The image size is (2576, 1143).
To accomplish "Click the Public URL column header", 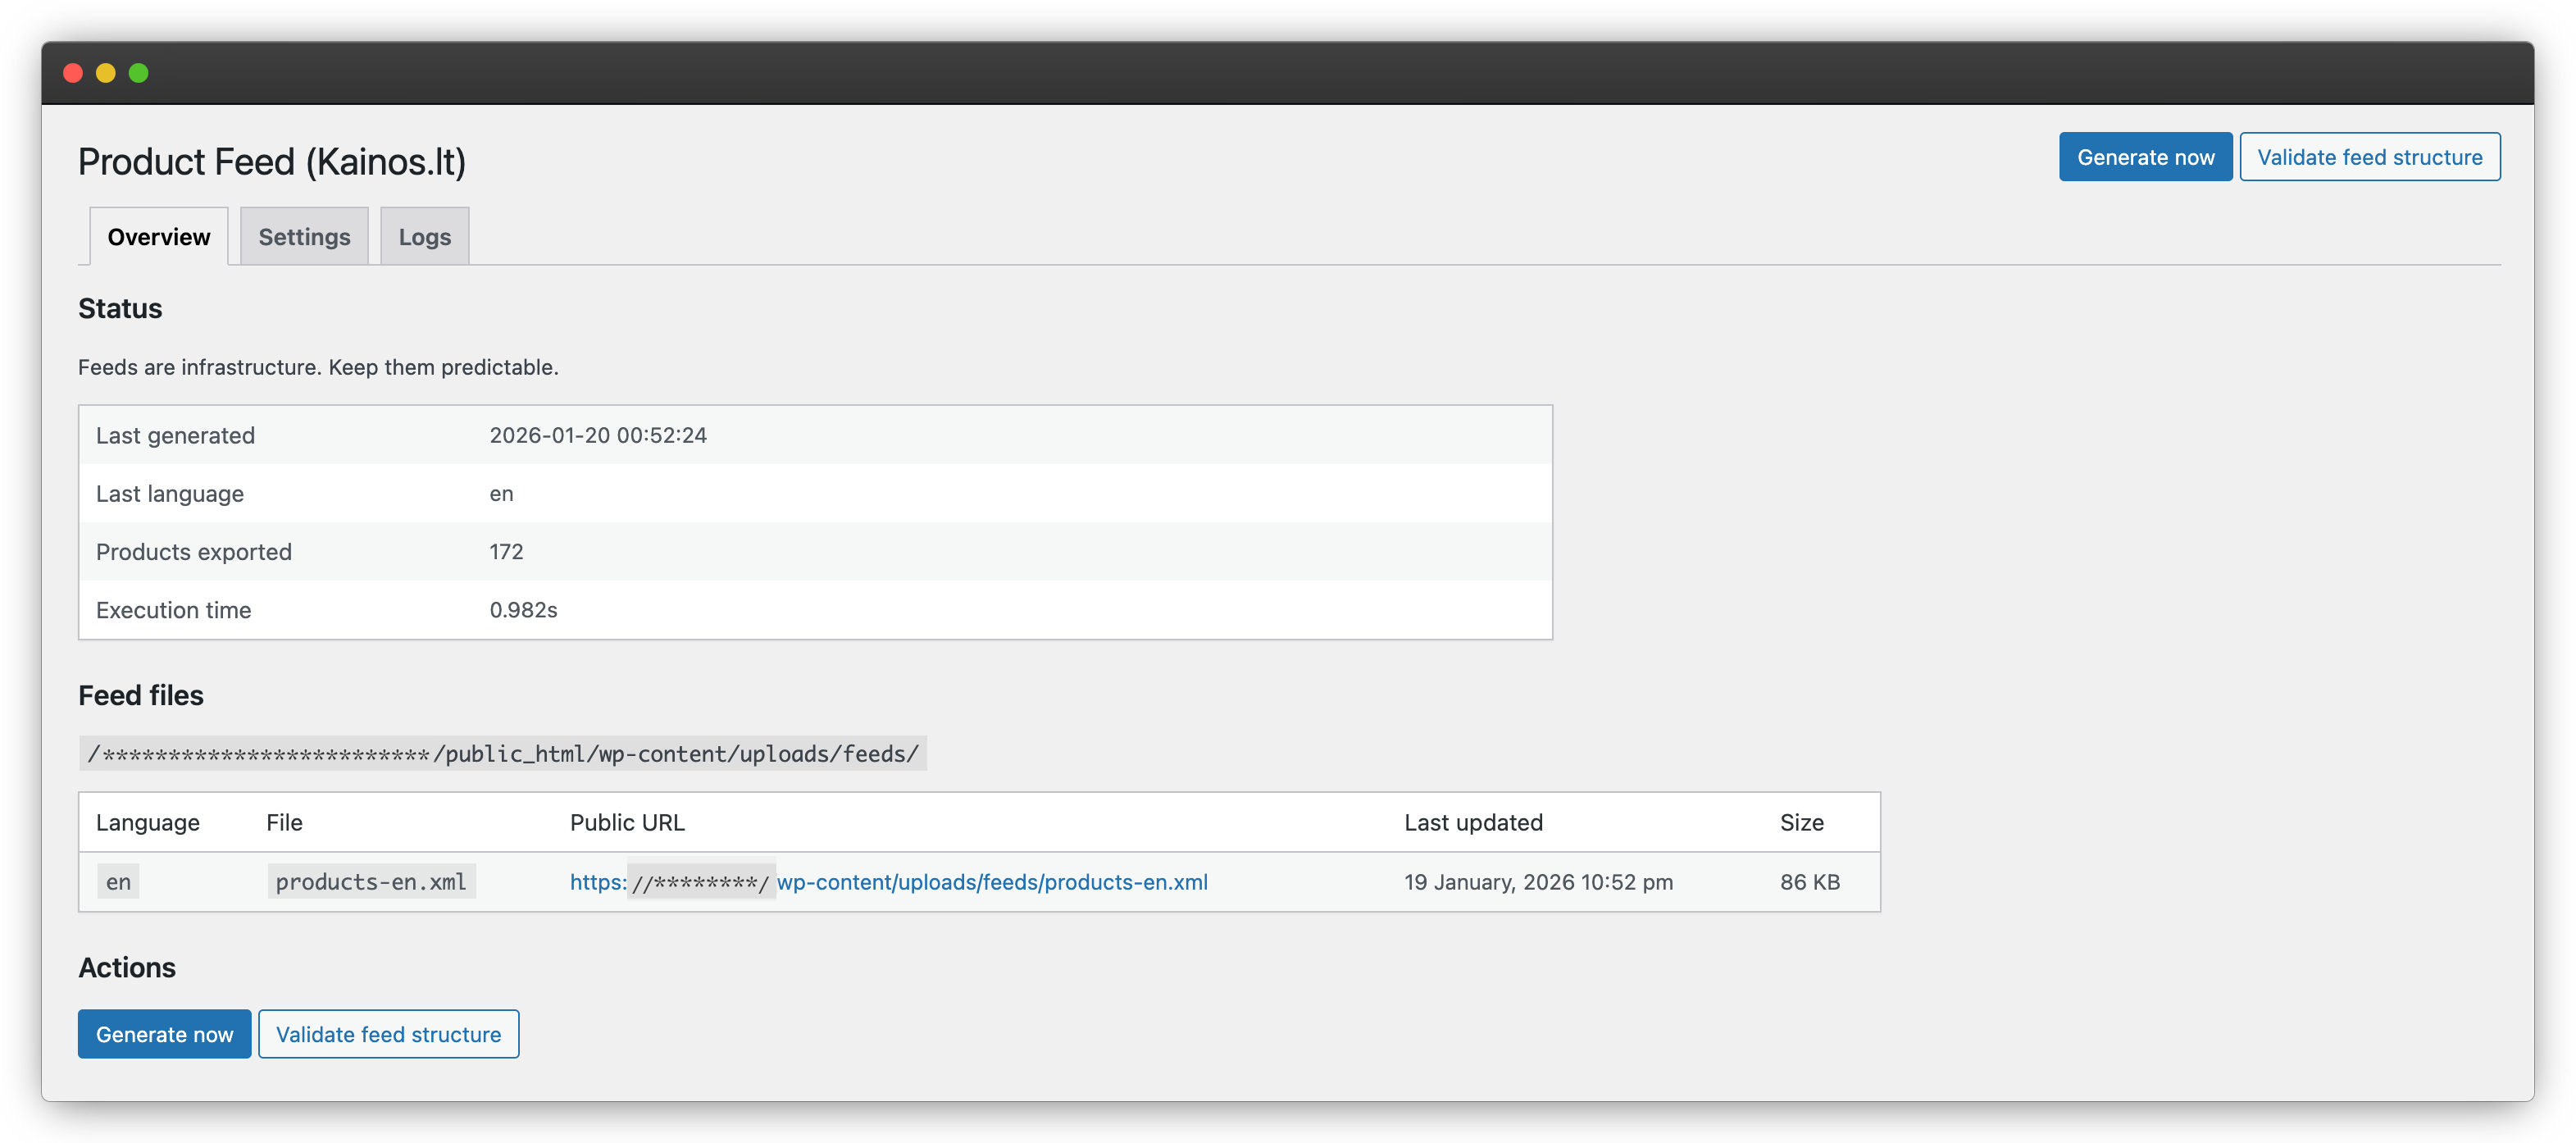I will pos(627,822).
